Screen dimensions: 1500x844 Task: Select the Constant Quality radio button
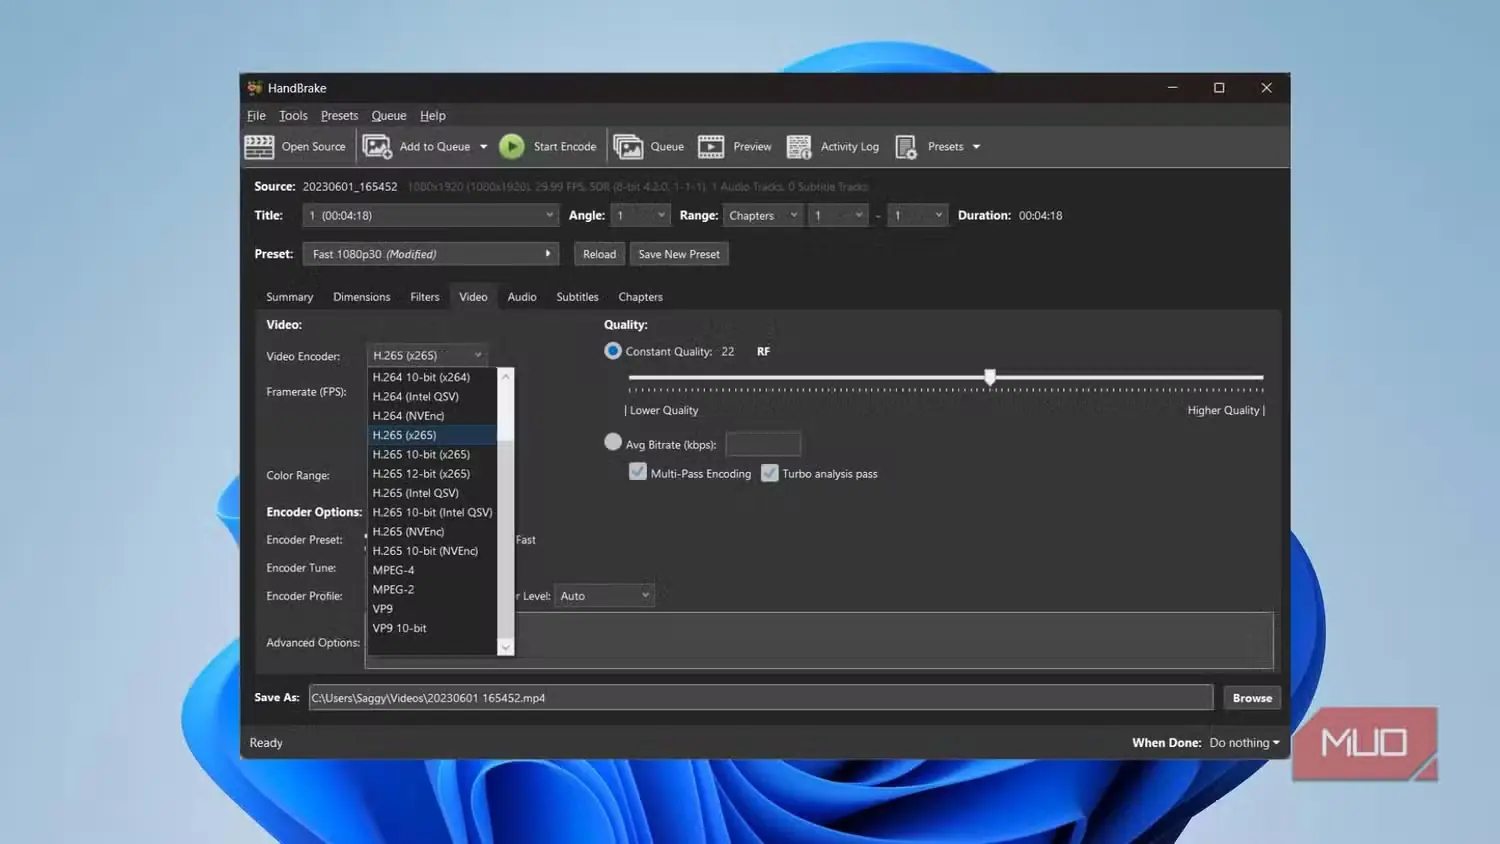[x=613, y=351]
